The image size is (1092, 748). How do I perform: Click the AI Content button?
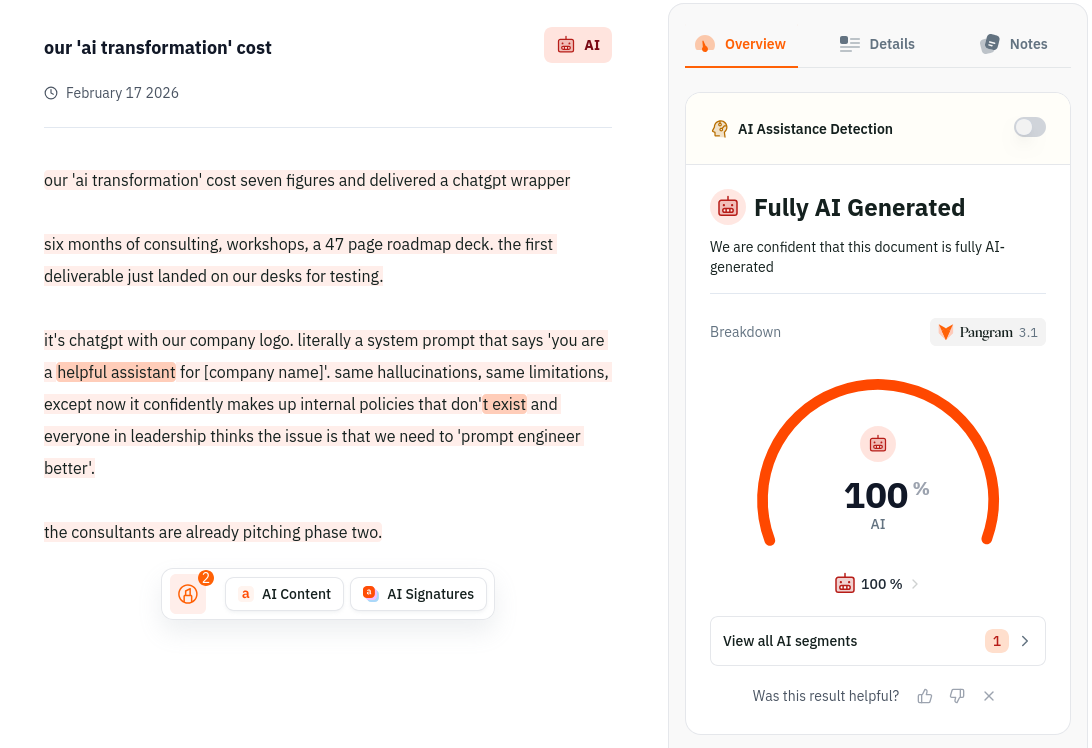(x=284, y=594)
